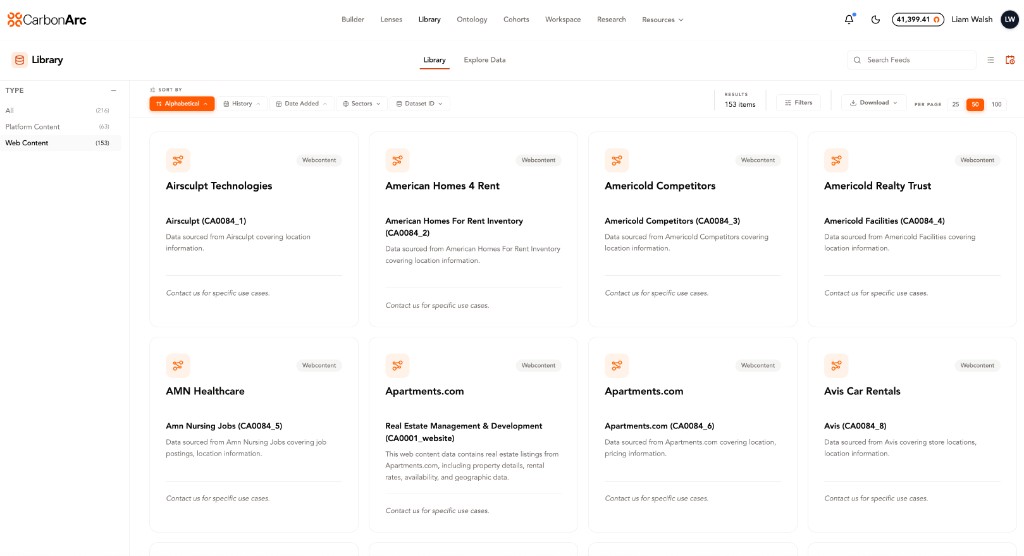Click the 41,399.41 credits balance

click(918, 20)
